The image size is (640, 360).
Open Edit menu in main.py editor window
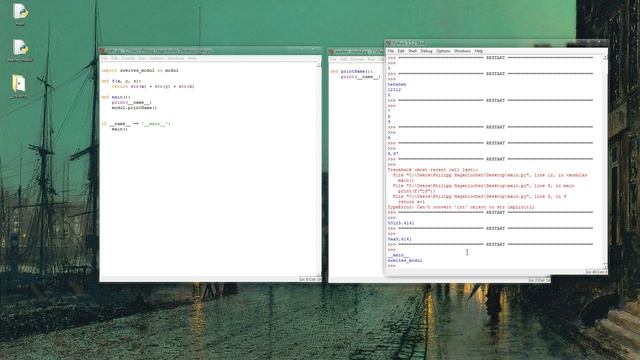click(x=115, y=58)
